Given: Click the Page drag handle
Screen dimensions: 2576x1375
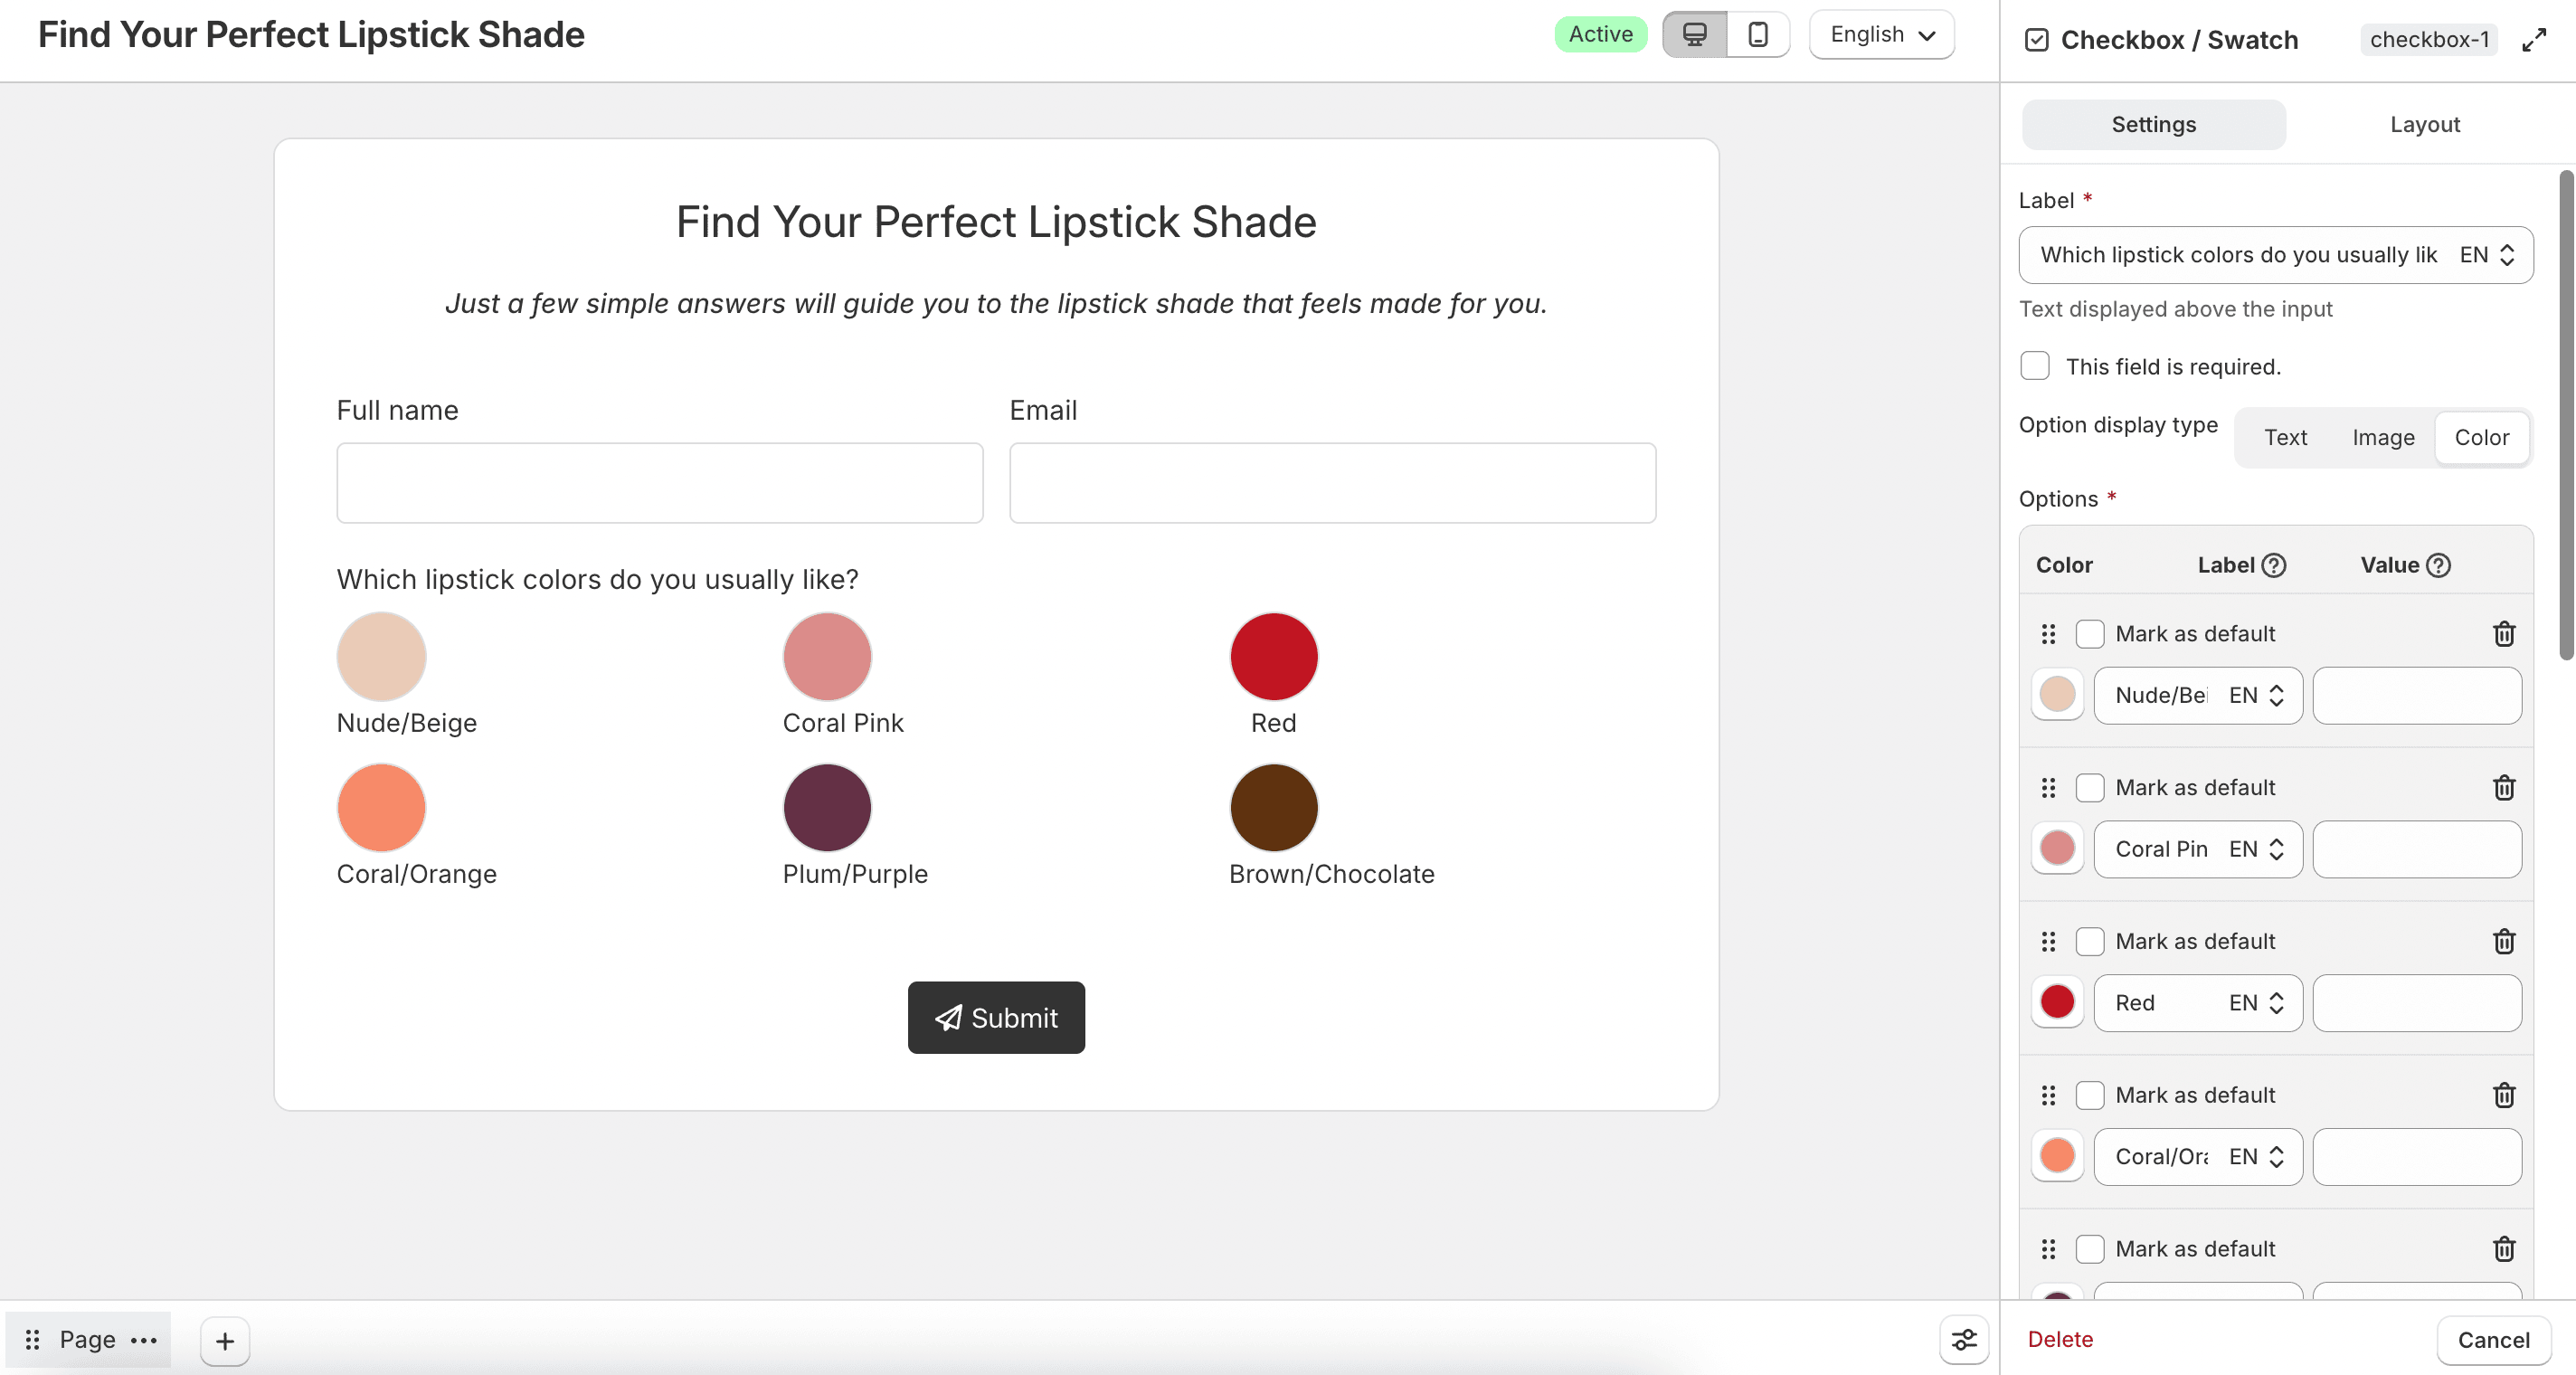Looking at the screenshot, I should (33, 1340).
